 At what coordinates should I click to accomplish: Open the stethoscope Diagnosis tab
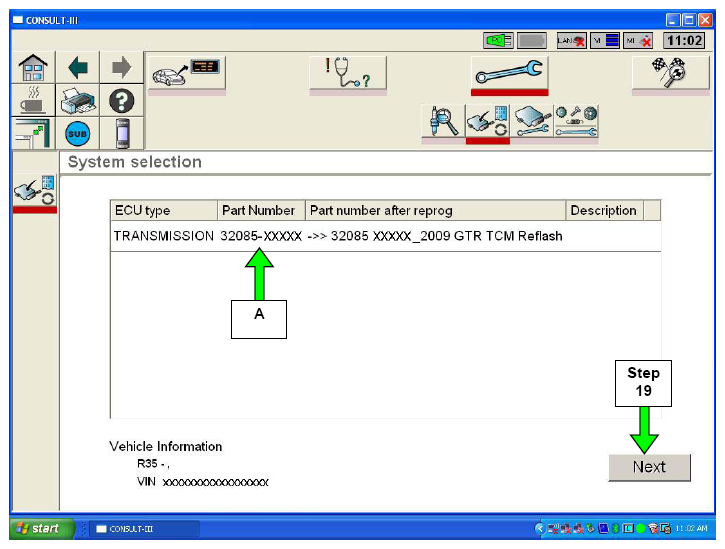pyautogui.click(x=347, y=72)
